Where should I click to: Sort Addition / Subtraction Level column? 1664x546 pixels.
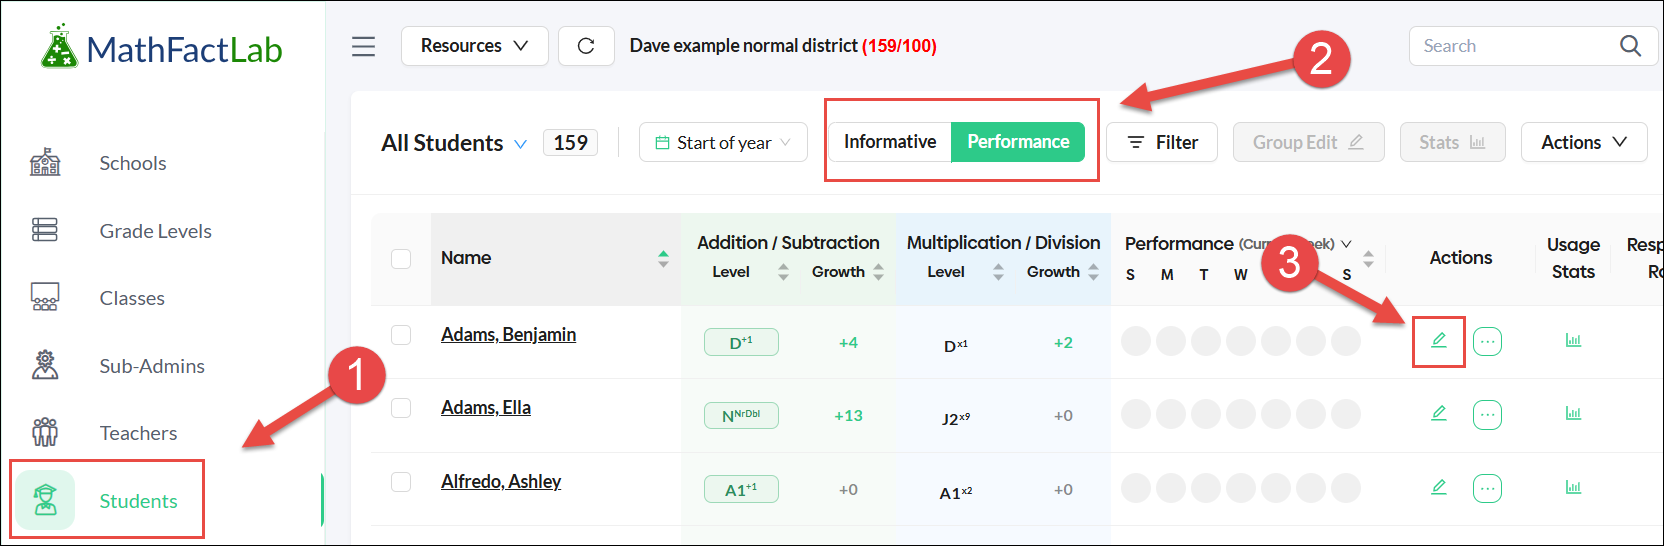(x=783, y=272)
